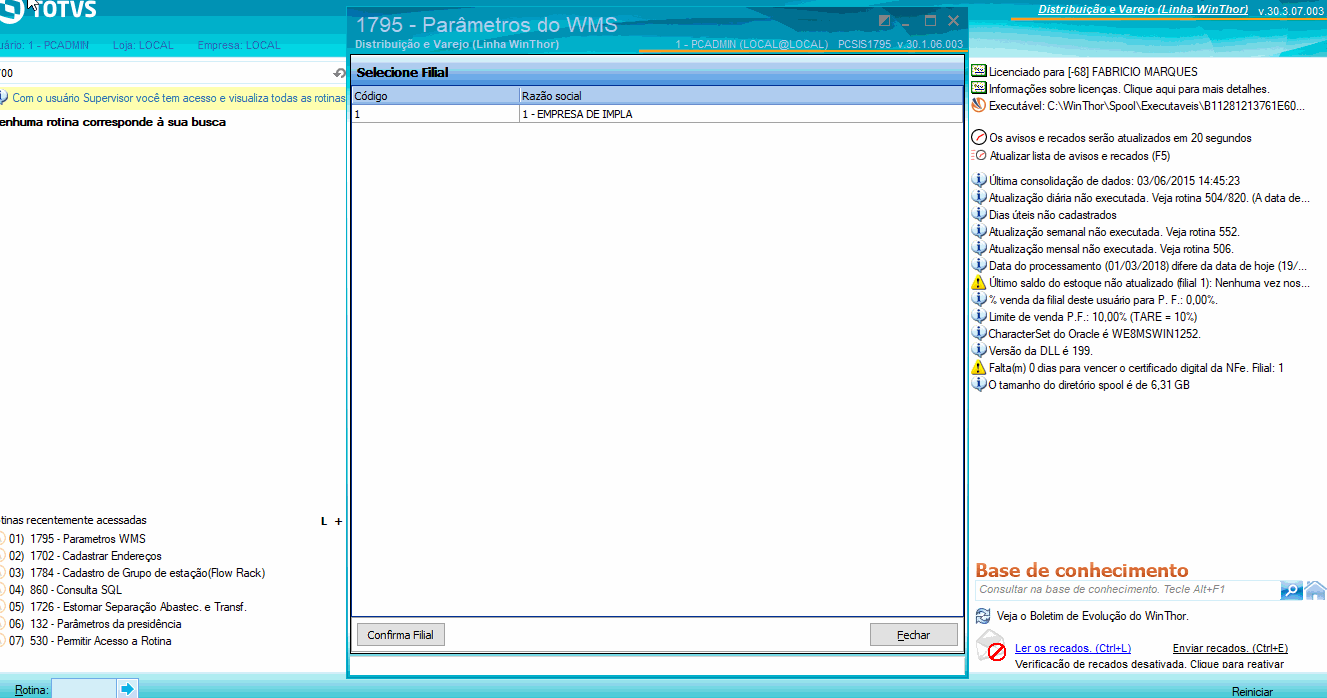
Task: Click the knowledge base search input field
Action: [x=1128, y=590]
